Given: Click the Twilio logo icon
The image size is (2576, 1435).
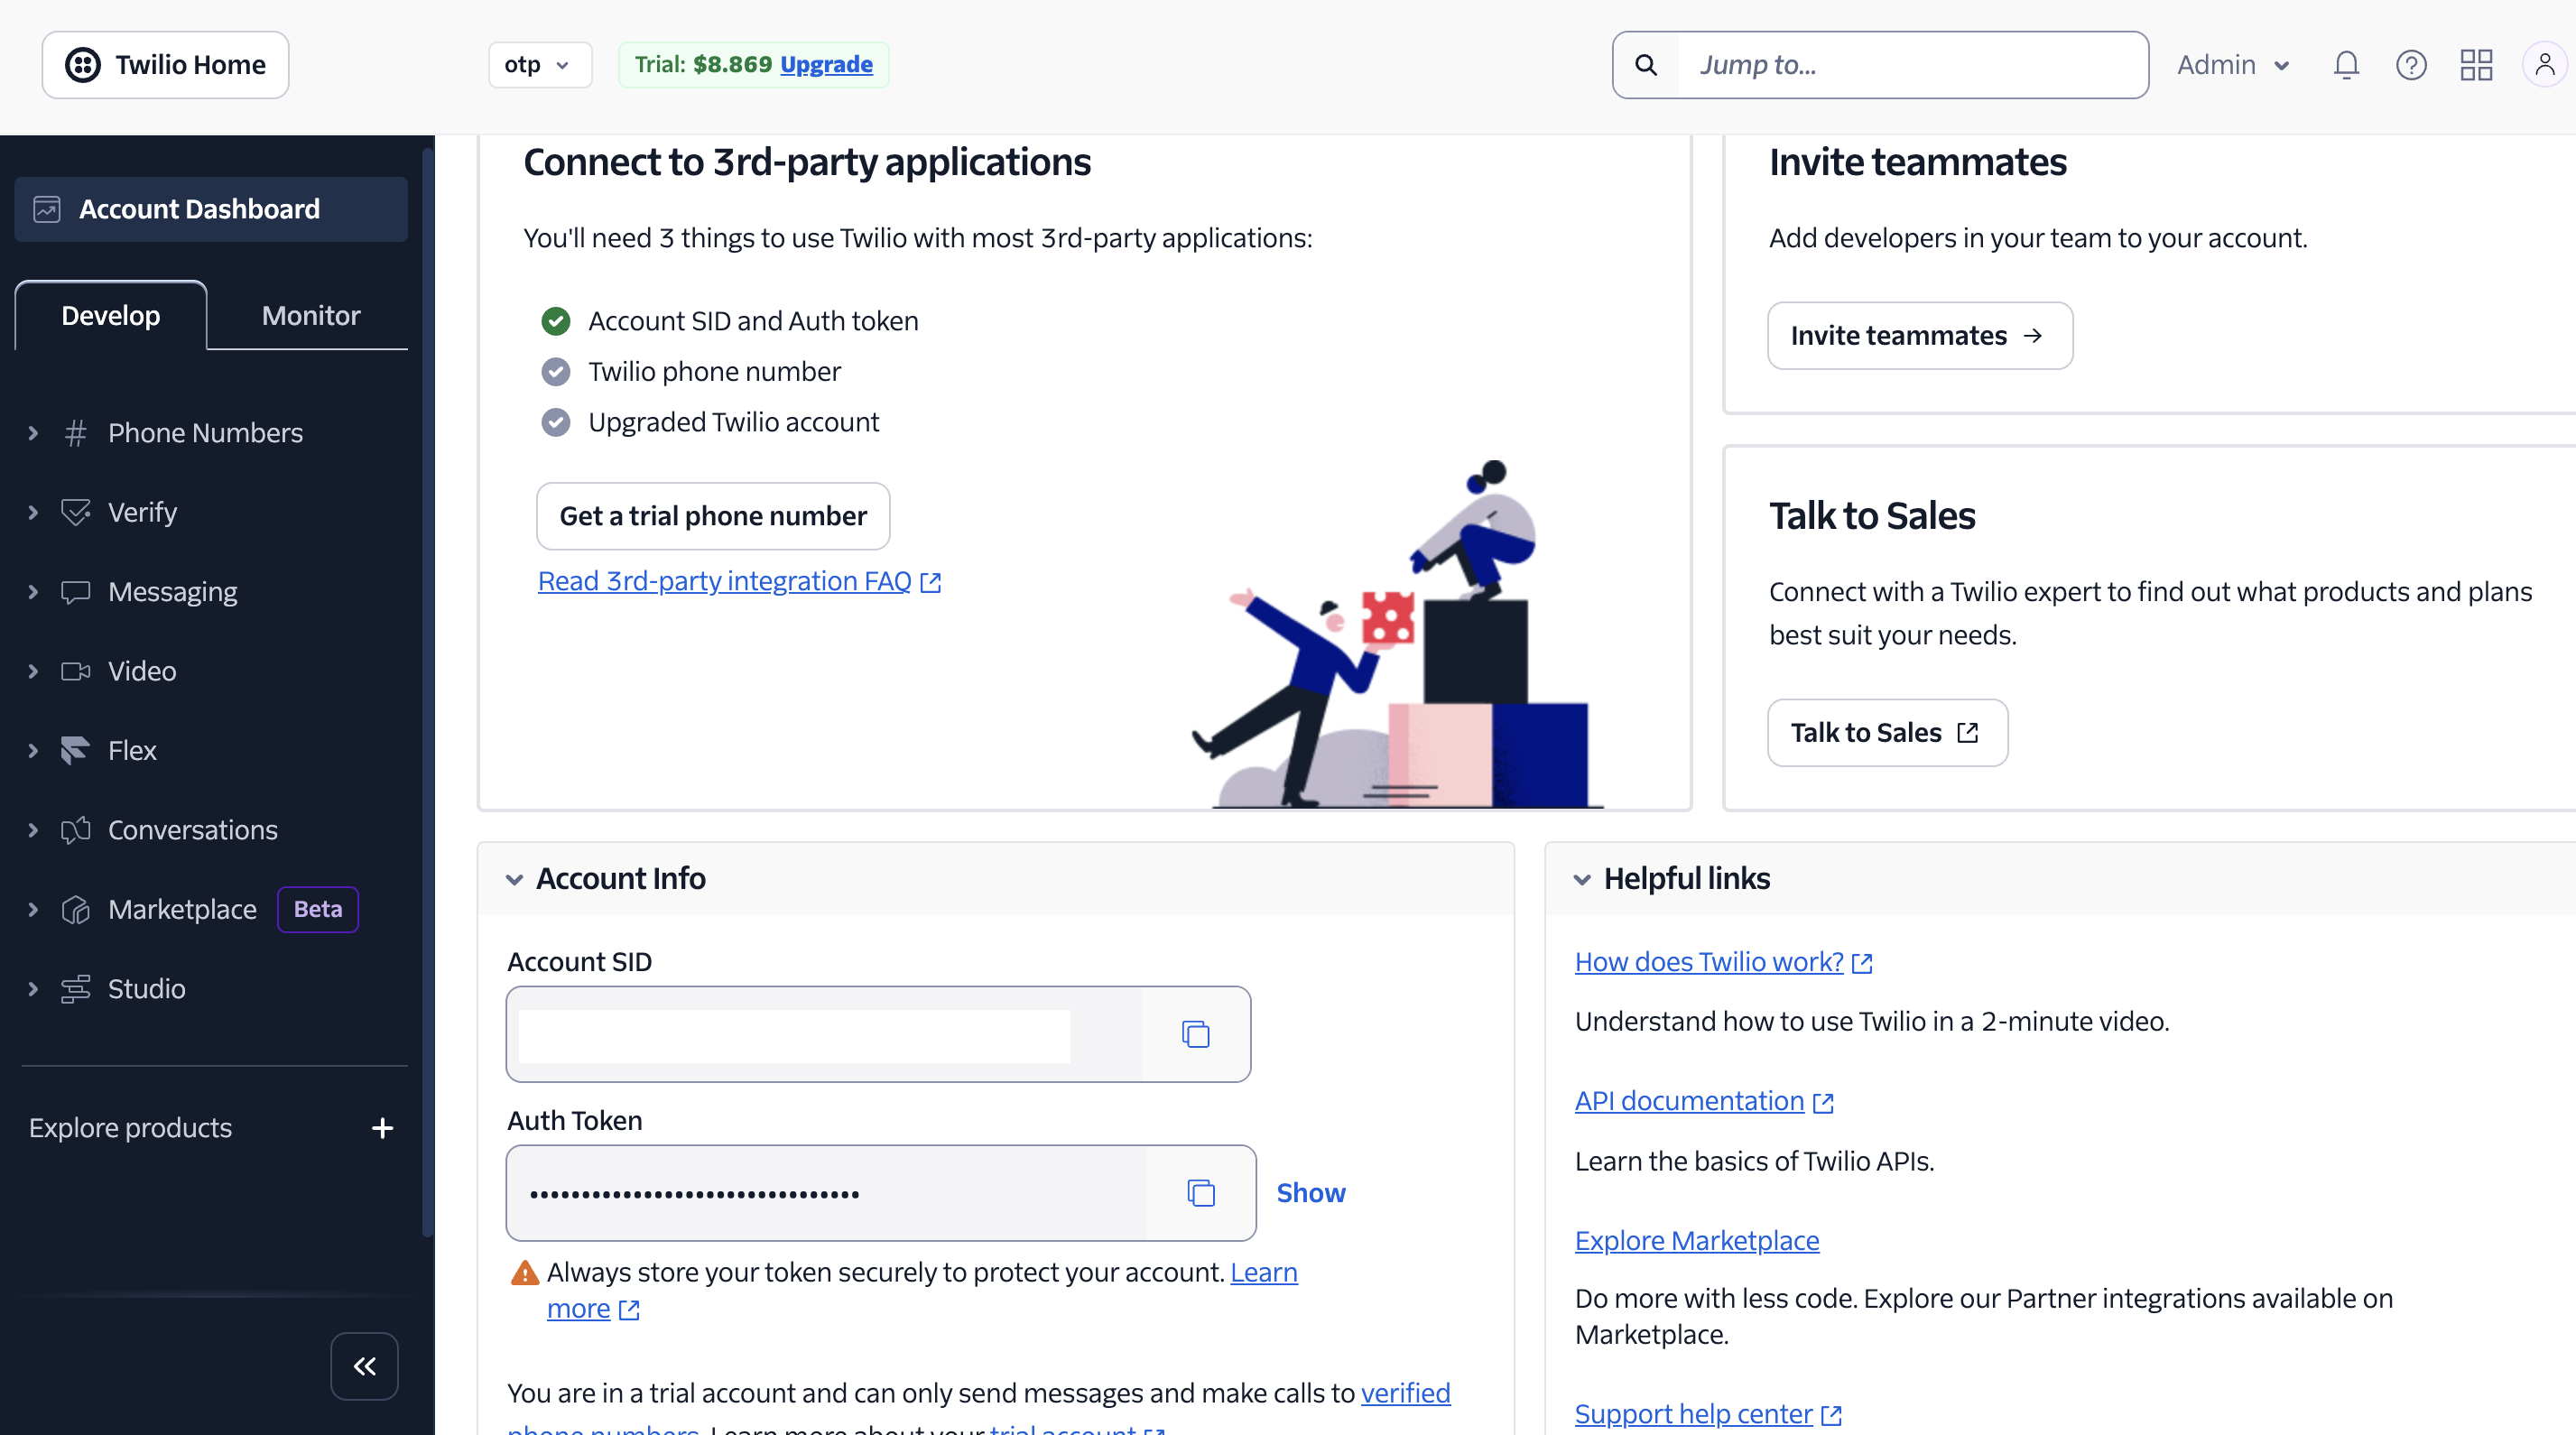Looking at the screenshot, I should [x=83, y=65].
